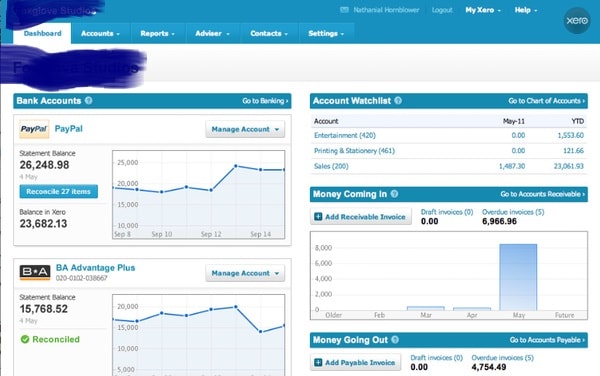Click plus icon on Add Payable Invoice
The image size is (600, 376).
318,362
